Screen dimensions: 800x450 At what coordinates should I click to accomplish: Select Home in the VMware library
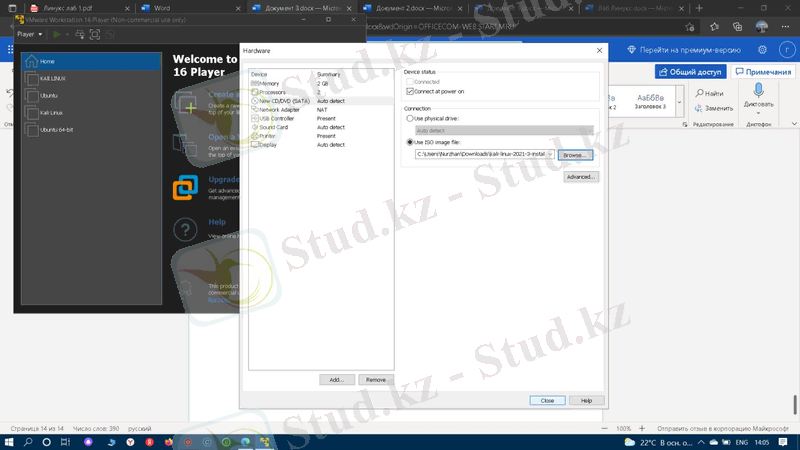coord(48,62)
